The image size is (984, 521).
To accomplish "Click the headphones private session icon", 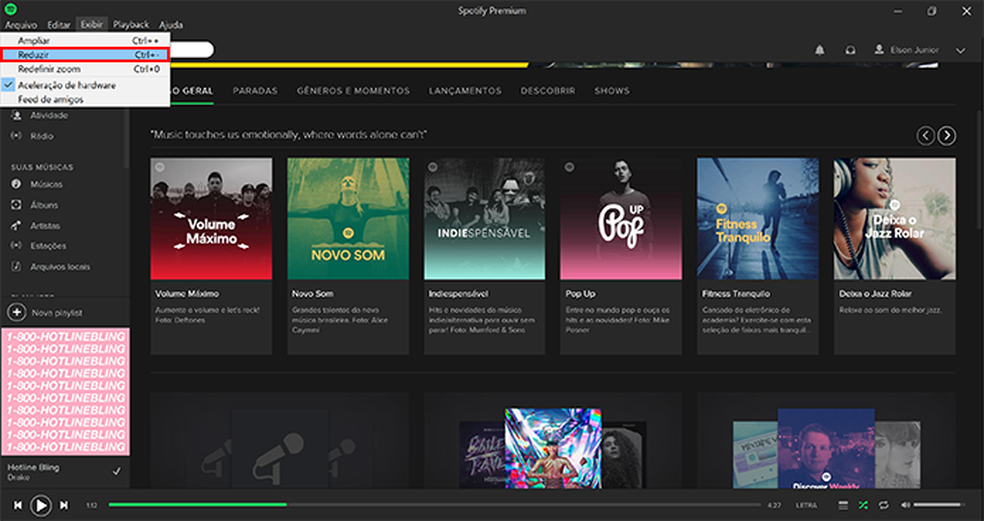I will pos(850,50).
